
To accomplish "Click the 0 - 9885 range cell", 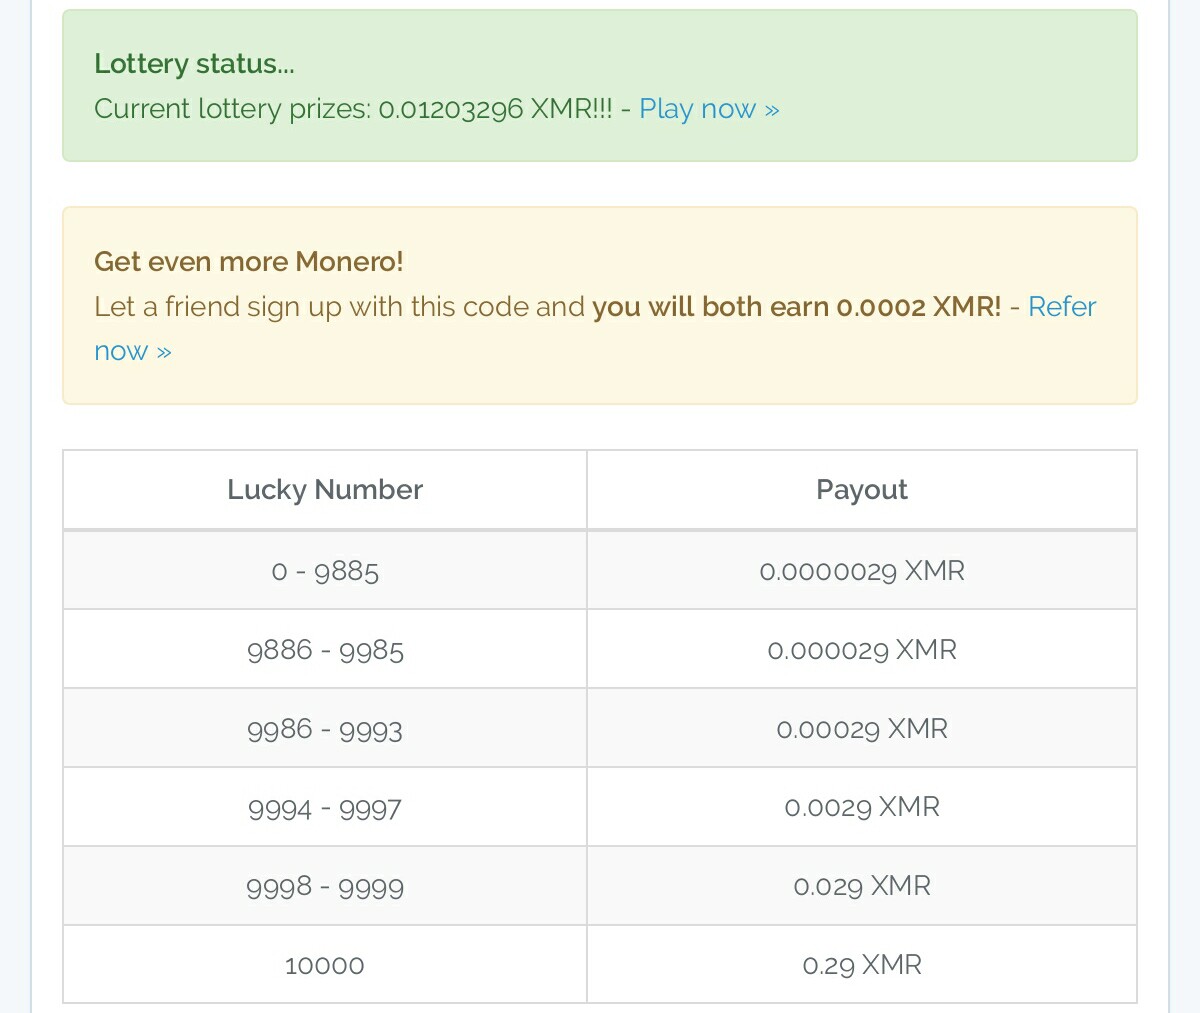I will (325, 571).
